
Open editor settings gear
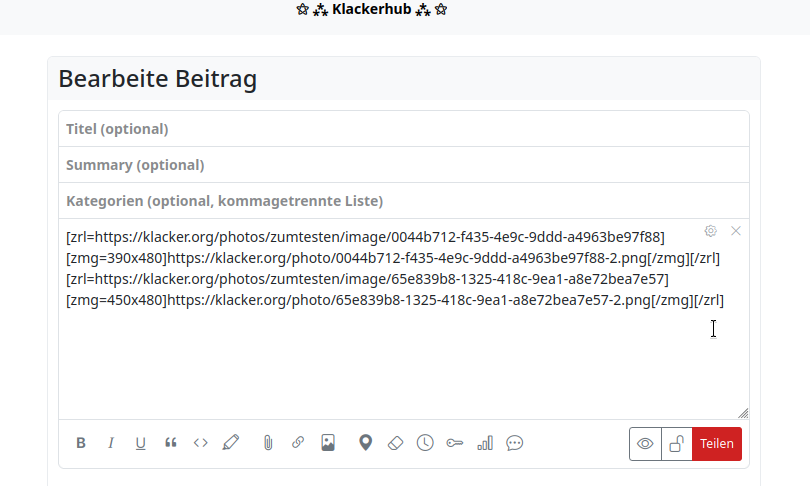(711, 231)
